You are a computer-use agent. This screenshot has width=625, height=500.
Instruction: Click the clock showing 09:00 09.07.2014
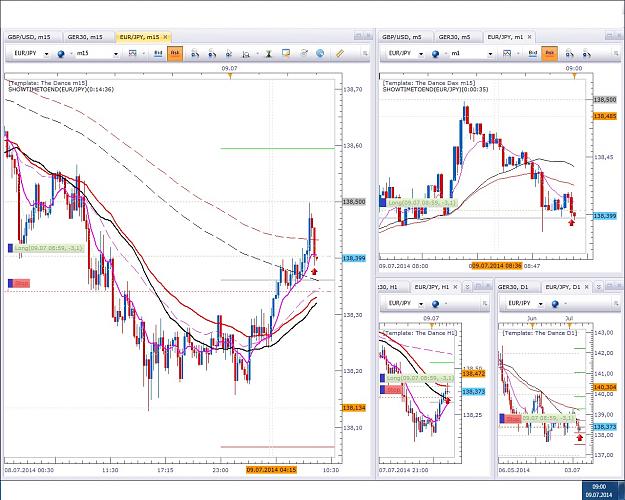tap(599, 491)
